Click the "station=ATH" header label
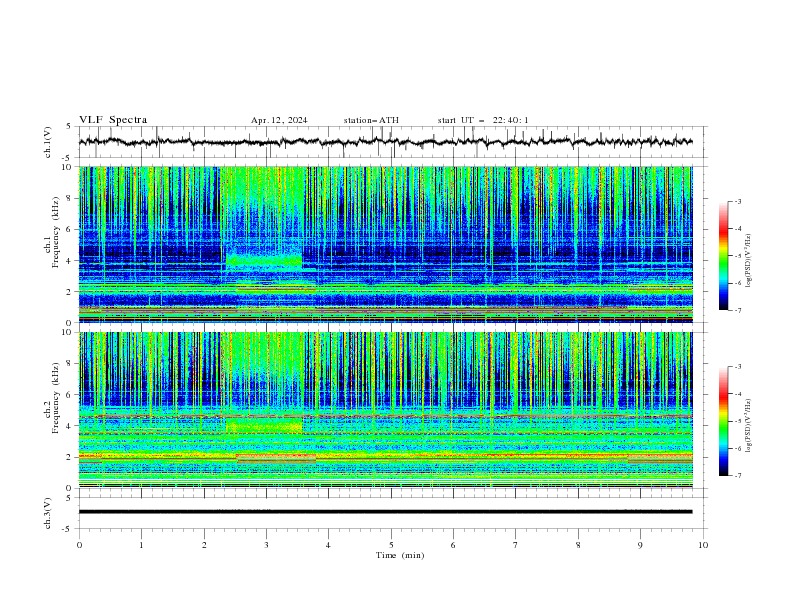 pos(371,120)
